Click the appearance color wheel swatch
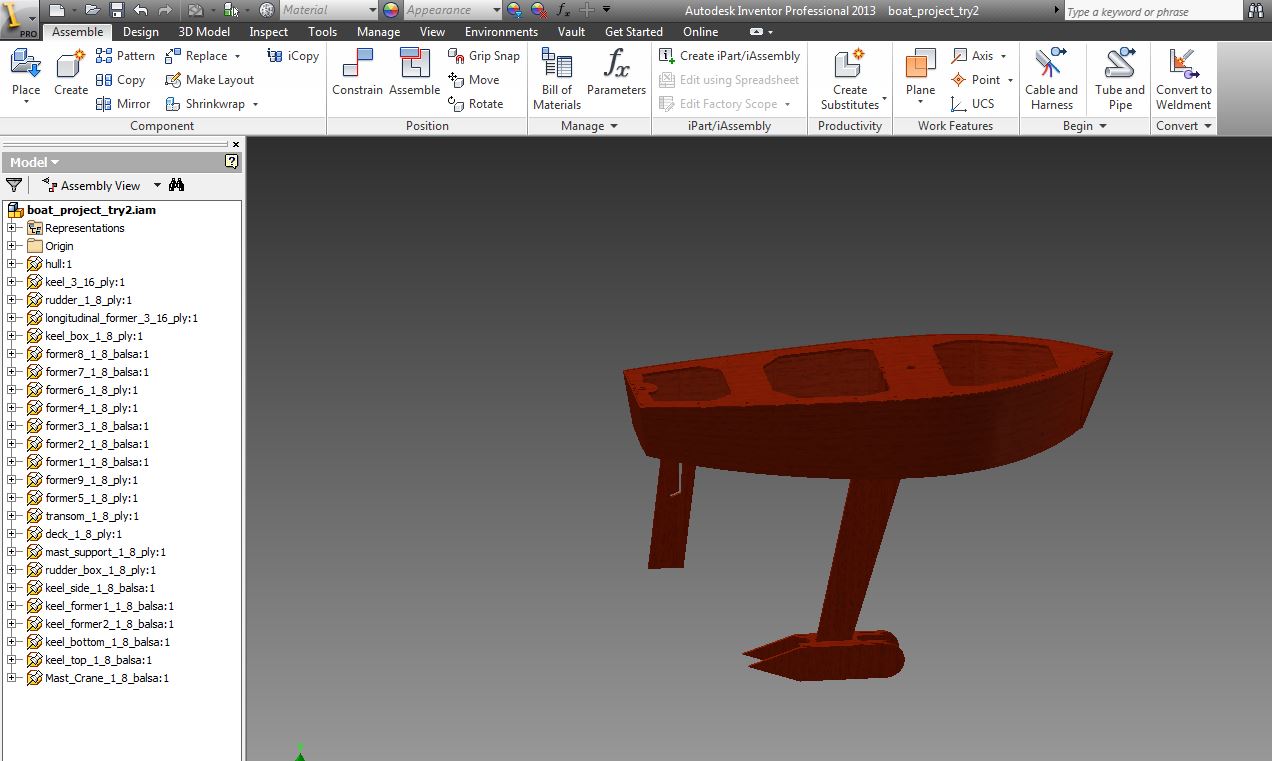 click(390, 10)
